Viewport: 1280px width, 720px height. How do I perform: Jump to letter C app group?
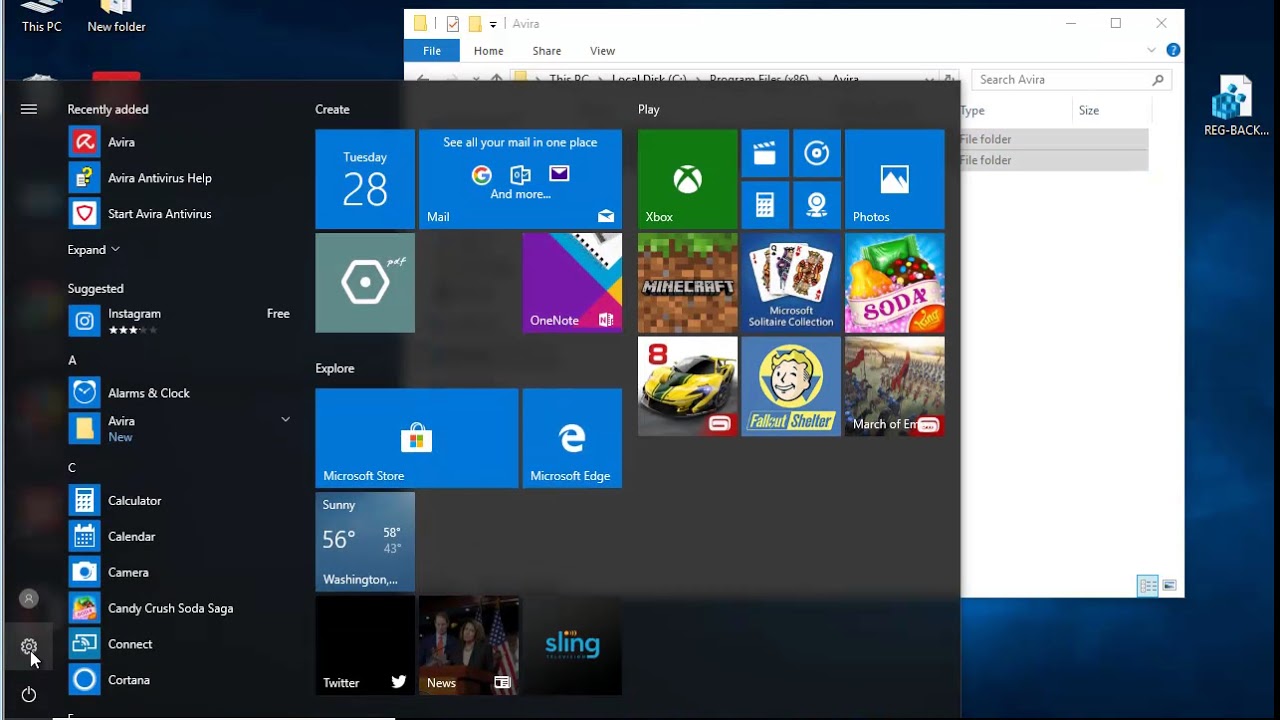pos(72,467)
